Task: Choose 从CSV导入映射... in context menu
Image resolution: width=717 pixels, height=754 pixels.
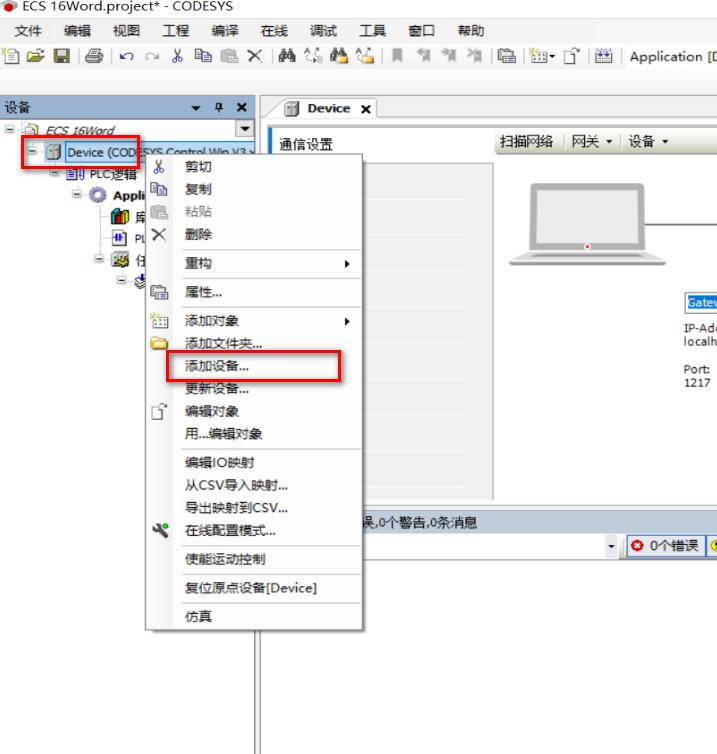Action: coord(254,486)
